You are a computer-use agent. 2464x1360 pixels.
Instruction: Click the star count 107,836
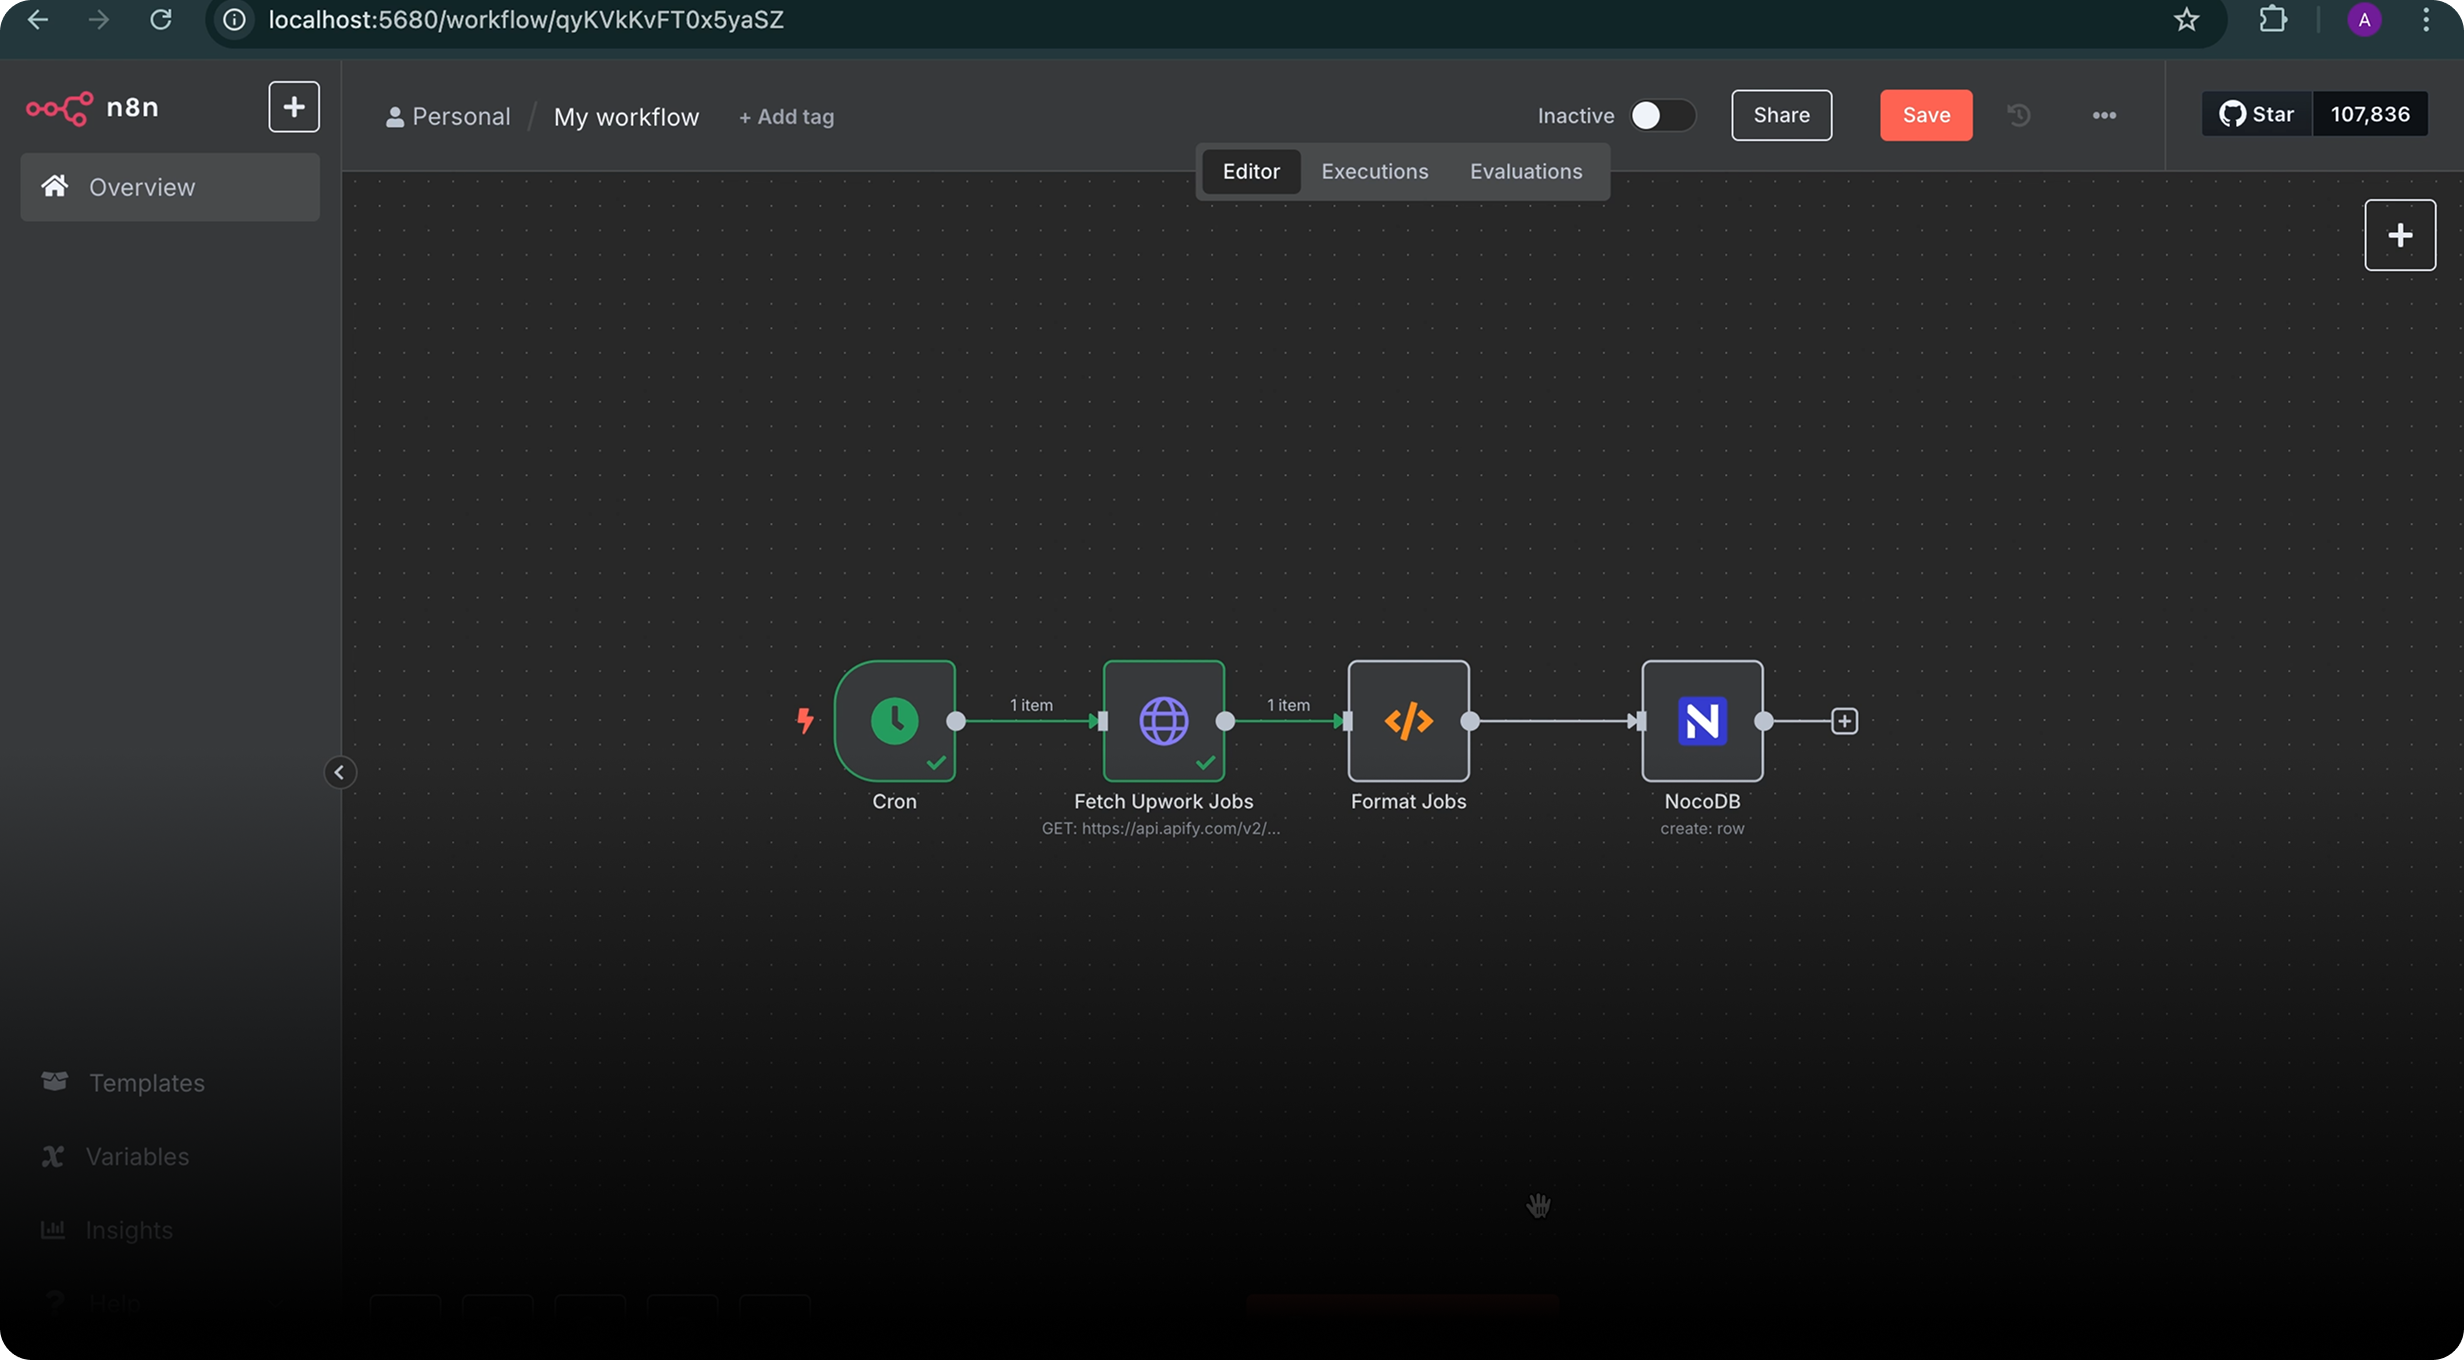click(2370, 114)
